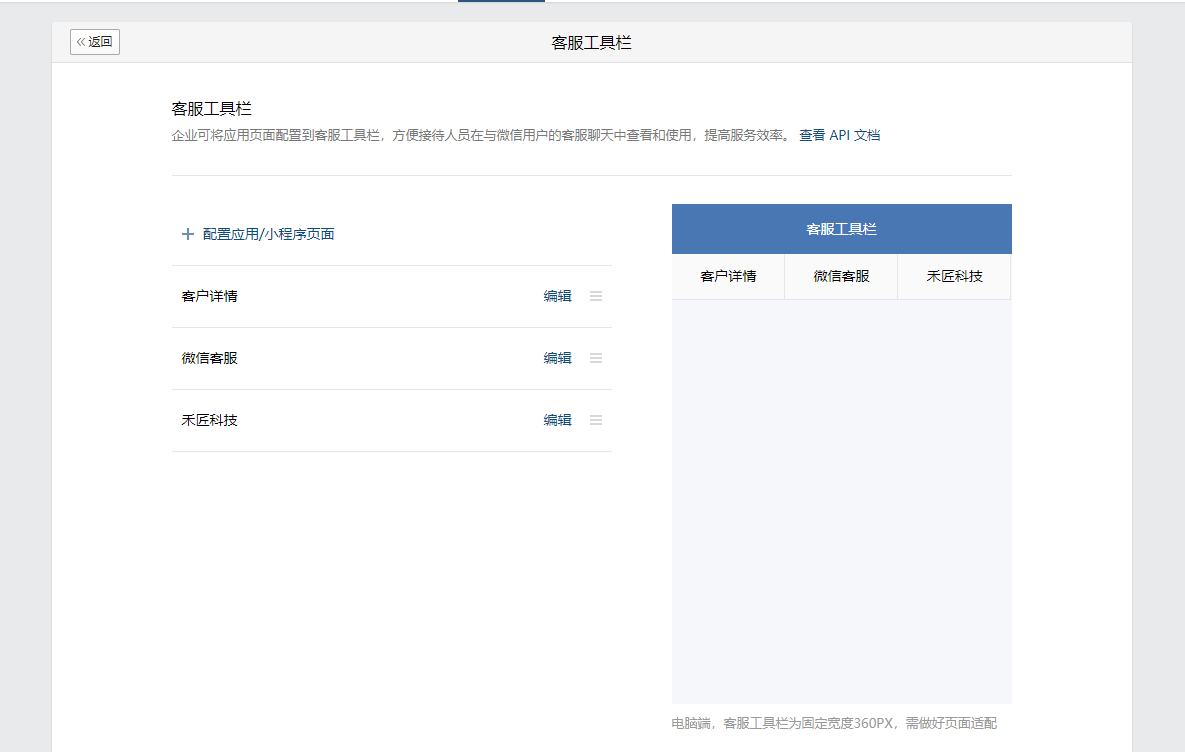
Task: Select the drag handle on 禾匠科技 row
Action: coord(596,420)
